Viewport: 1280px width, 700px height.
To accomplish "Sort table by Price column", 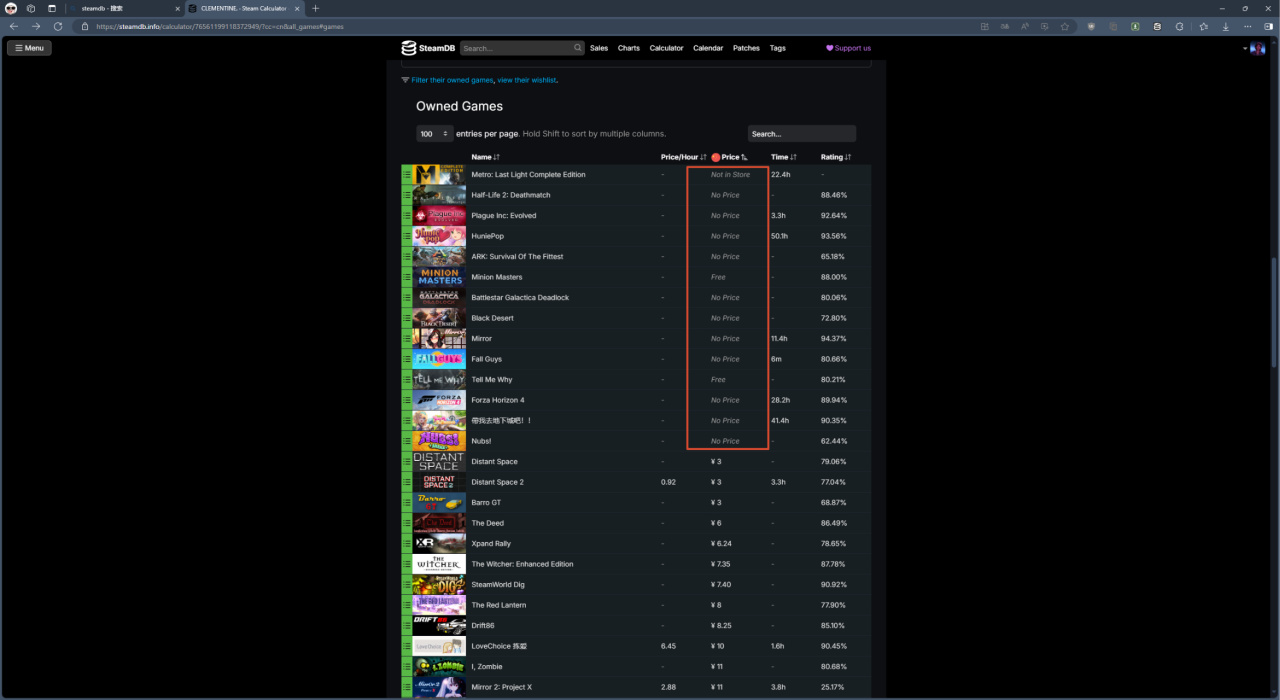I will coord(730,157).
